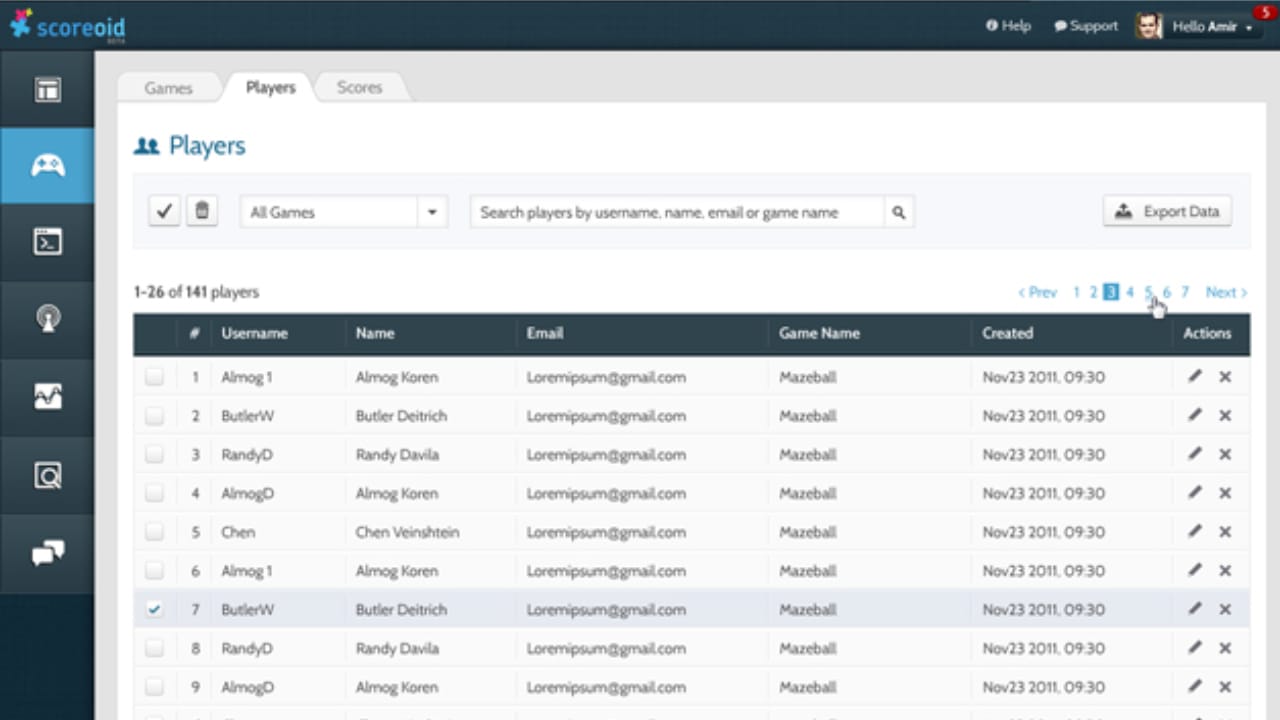Viewport: 1280px width, 720px height.
Task: Open the All Games filter dropdown
Action: click(344, 212)
